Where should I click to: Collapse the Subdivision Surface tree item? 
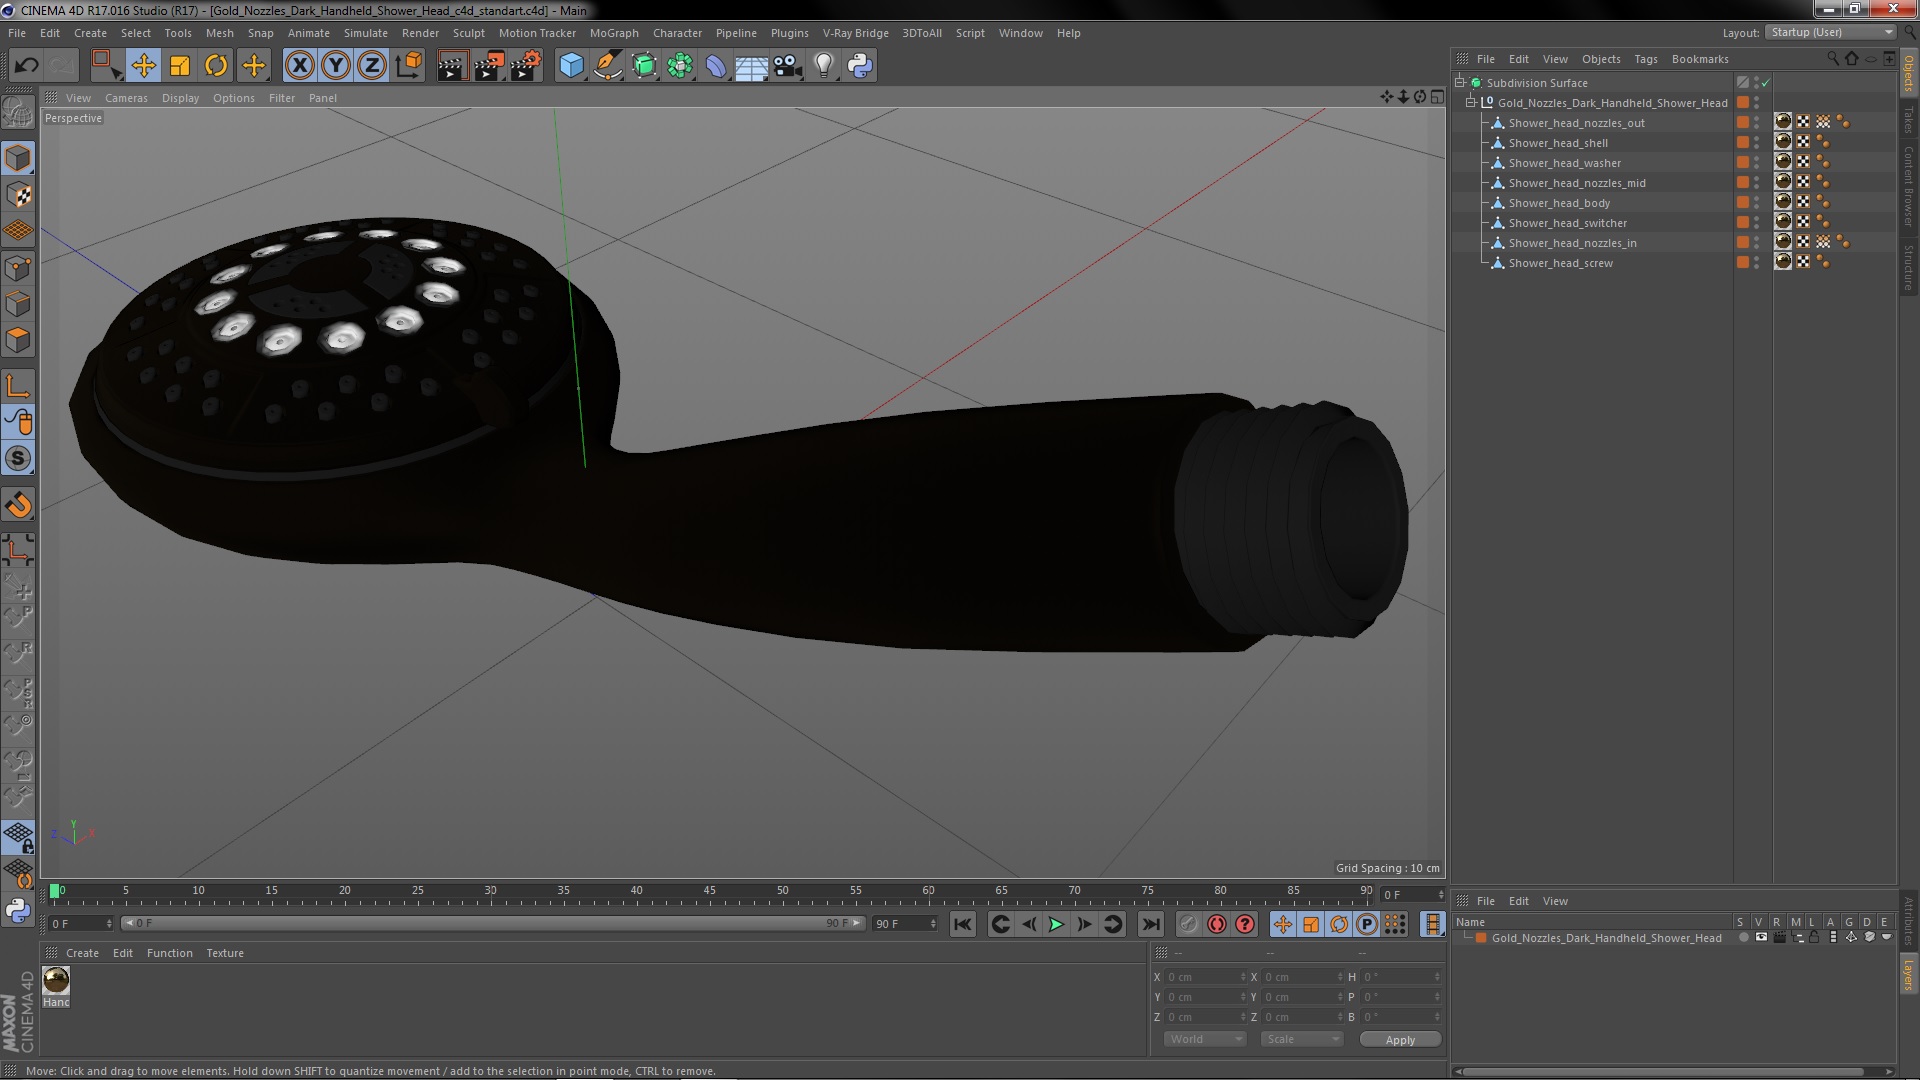(x=1460, y=83)
